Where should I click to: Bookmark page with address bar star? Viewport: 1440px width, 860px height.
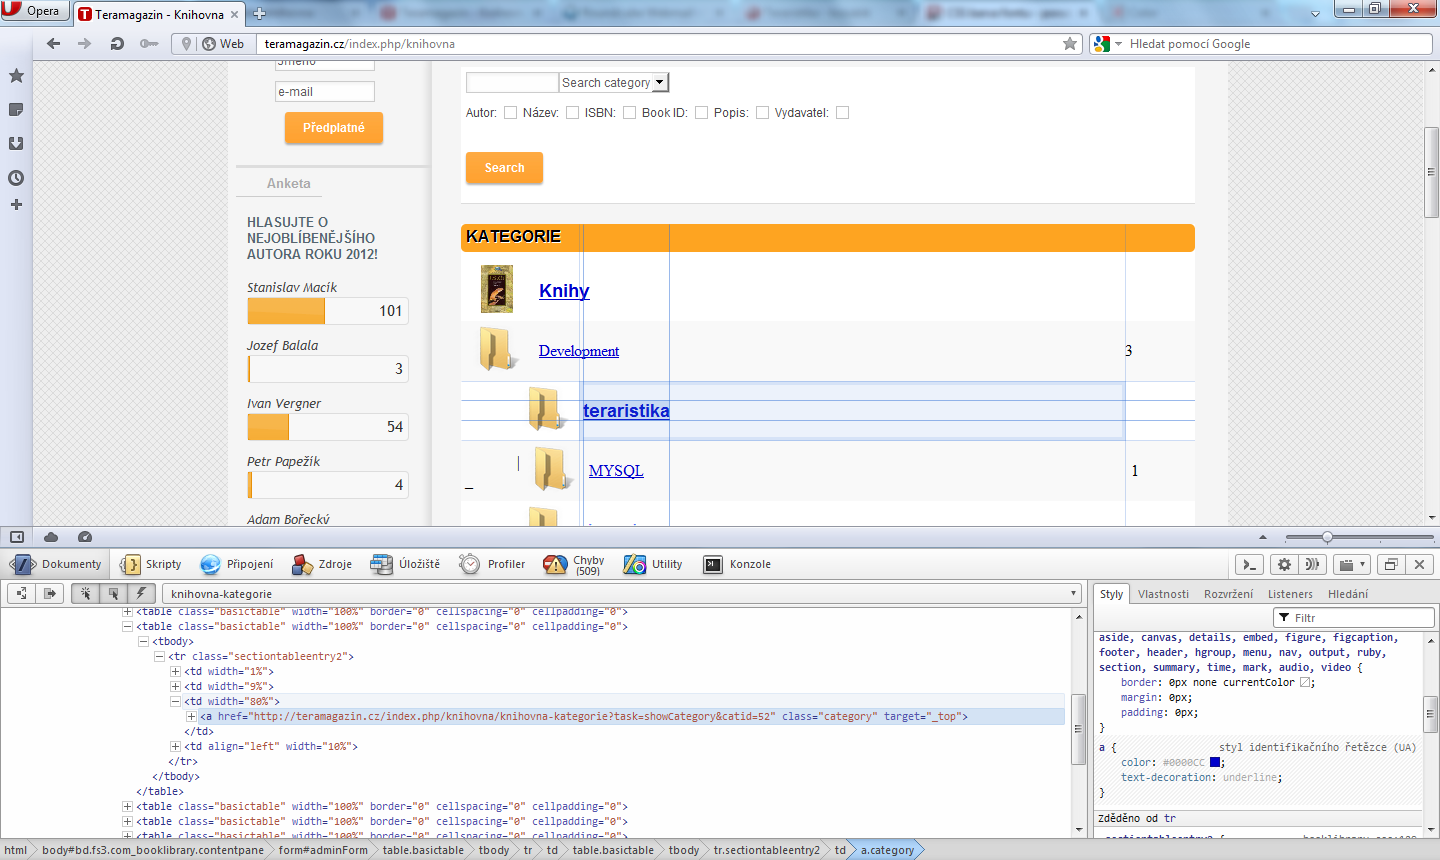(1070, 43)
